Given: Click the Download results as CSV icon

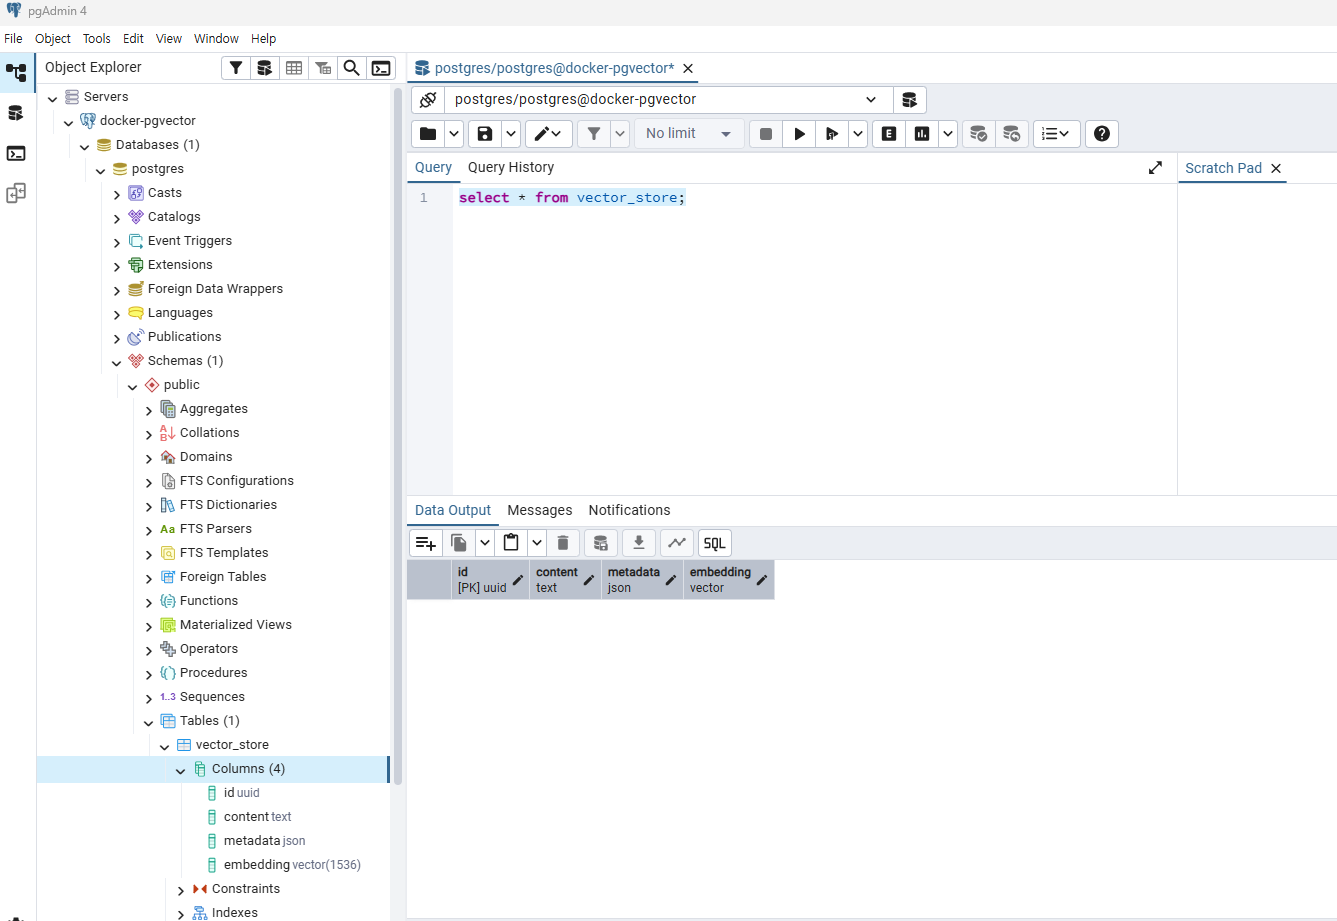Looking at the screenshot, I should pos(639,543).
